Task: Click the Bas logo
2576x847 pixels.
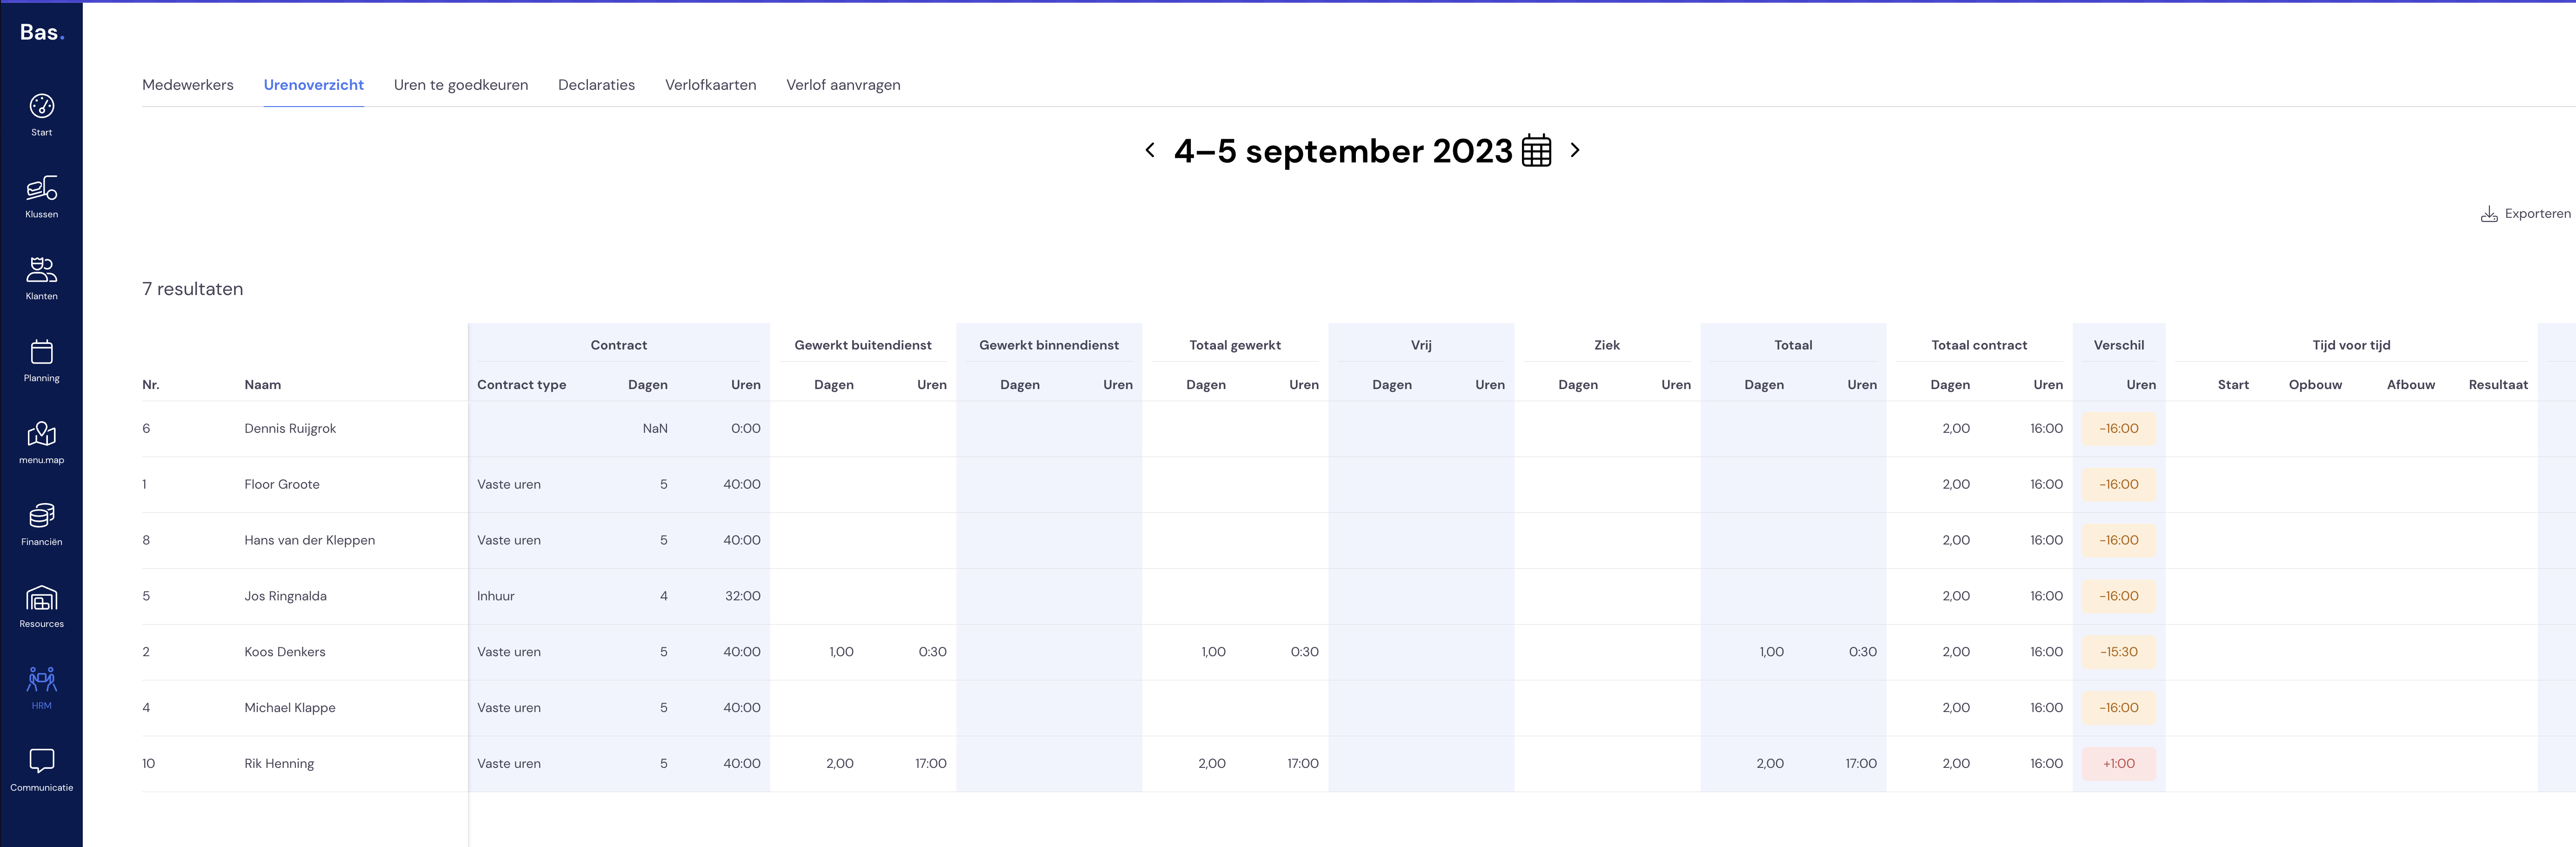Action: point(41,32)
